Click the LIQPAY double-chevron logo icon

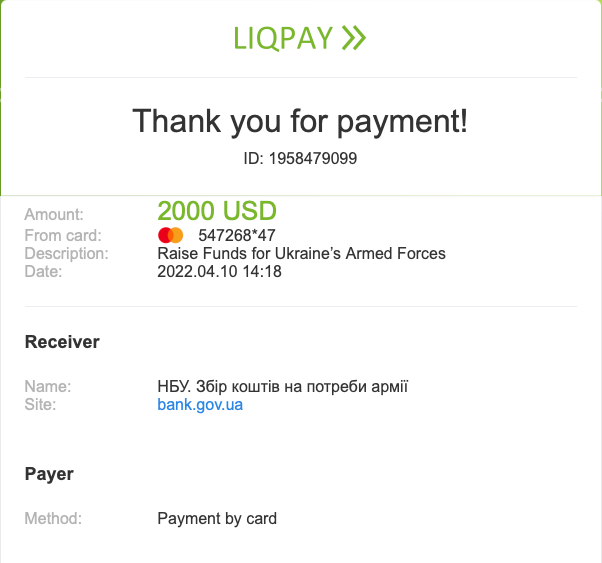(353, 38)
